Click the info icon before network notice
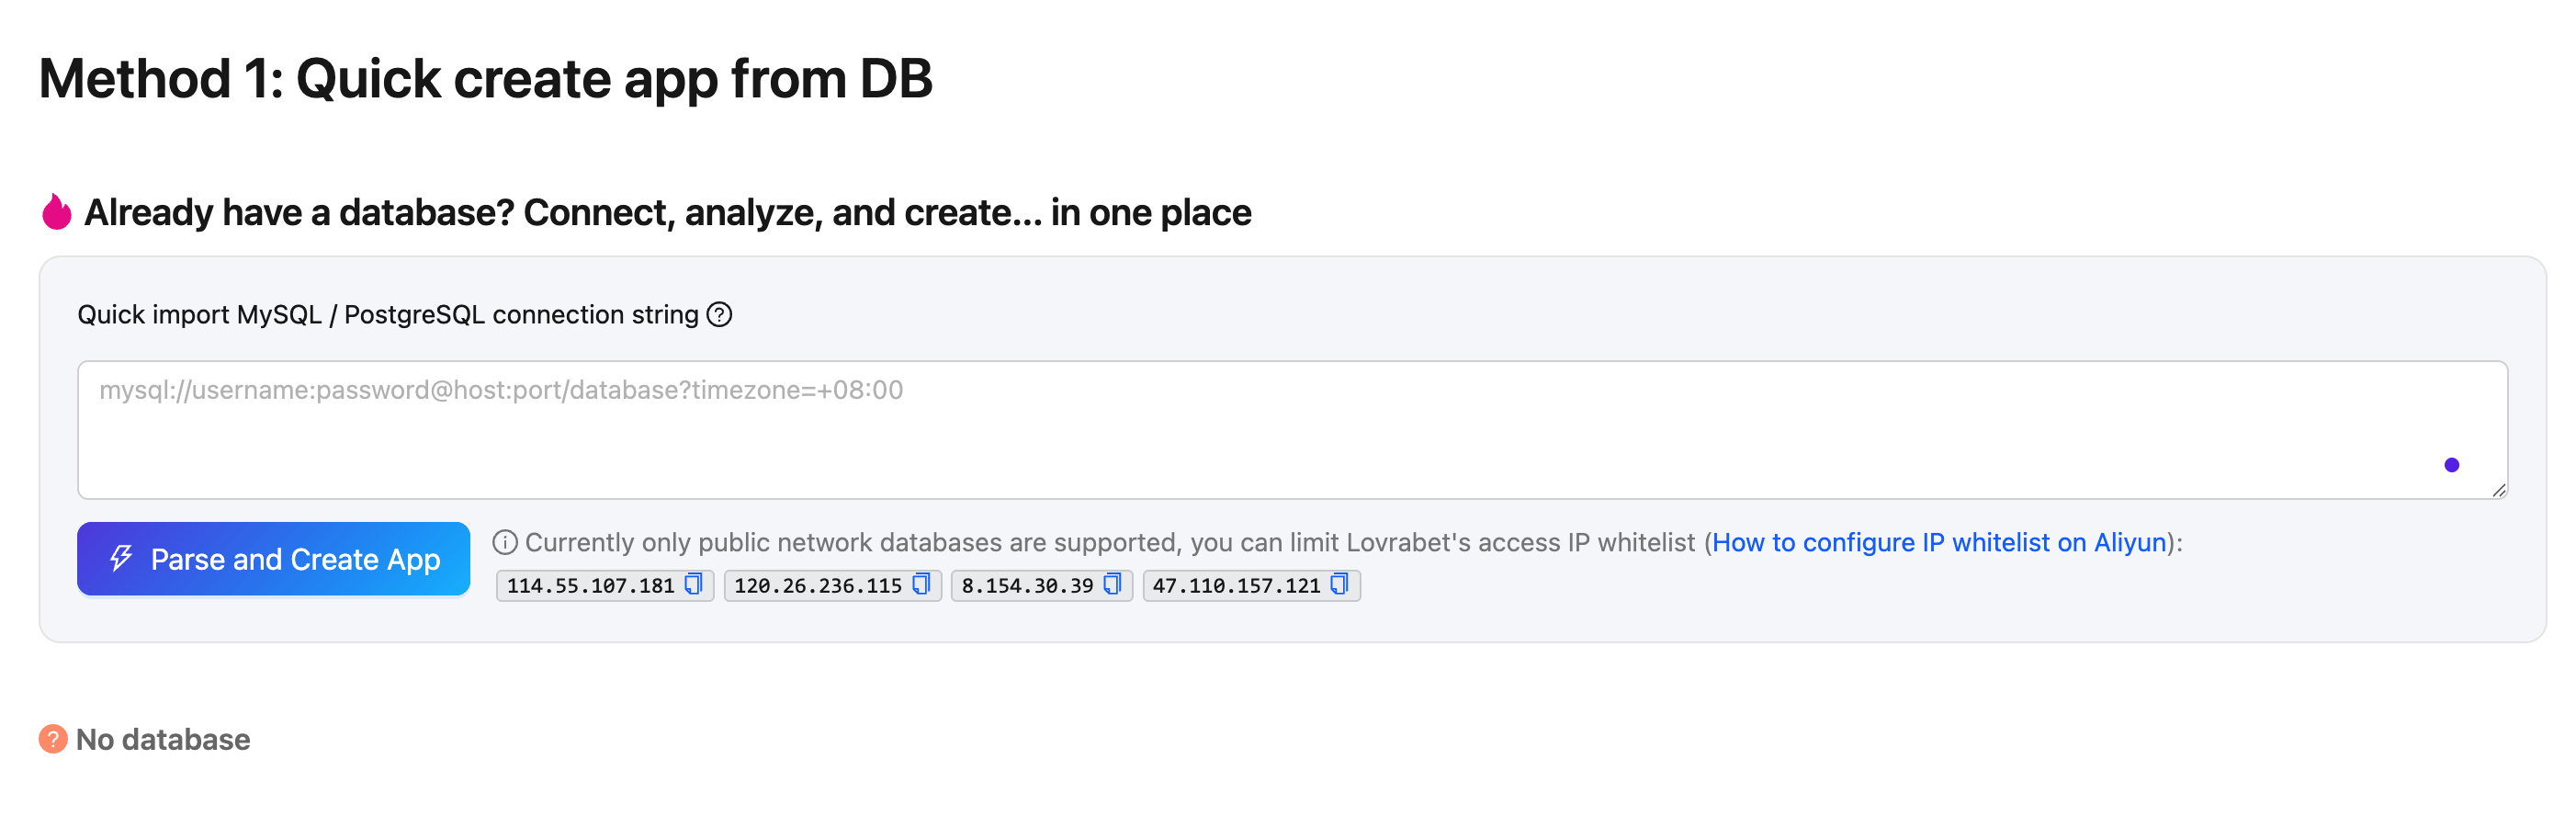 pyautogui.click(x=505, y=542)
